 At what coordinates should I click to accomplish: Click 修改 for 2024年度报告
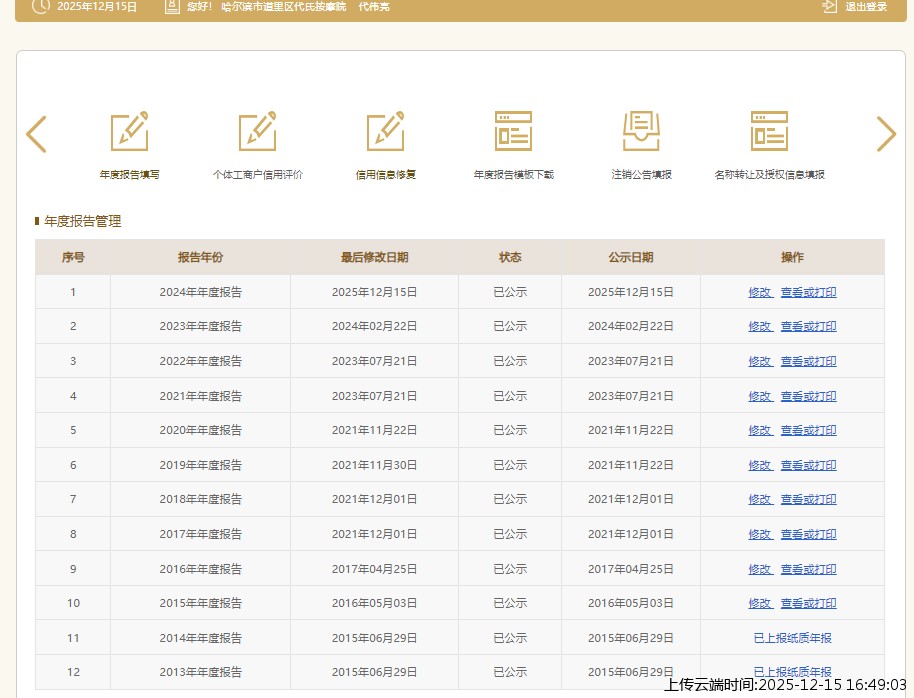pyautogui.click(x=760, y=293)
